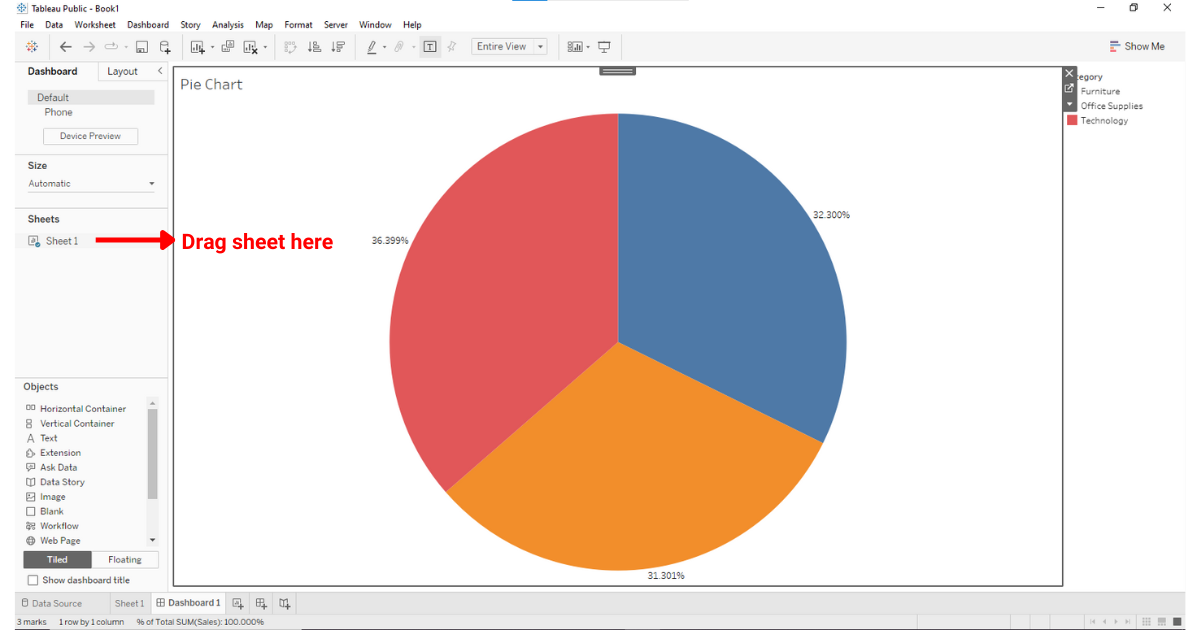Select Phone under device layouts
The width and height of the screenshot is (1200, 630).
58,112
